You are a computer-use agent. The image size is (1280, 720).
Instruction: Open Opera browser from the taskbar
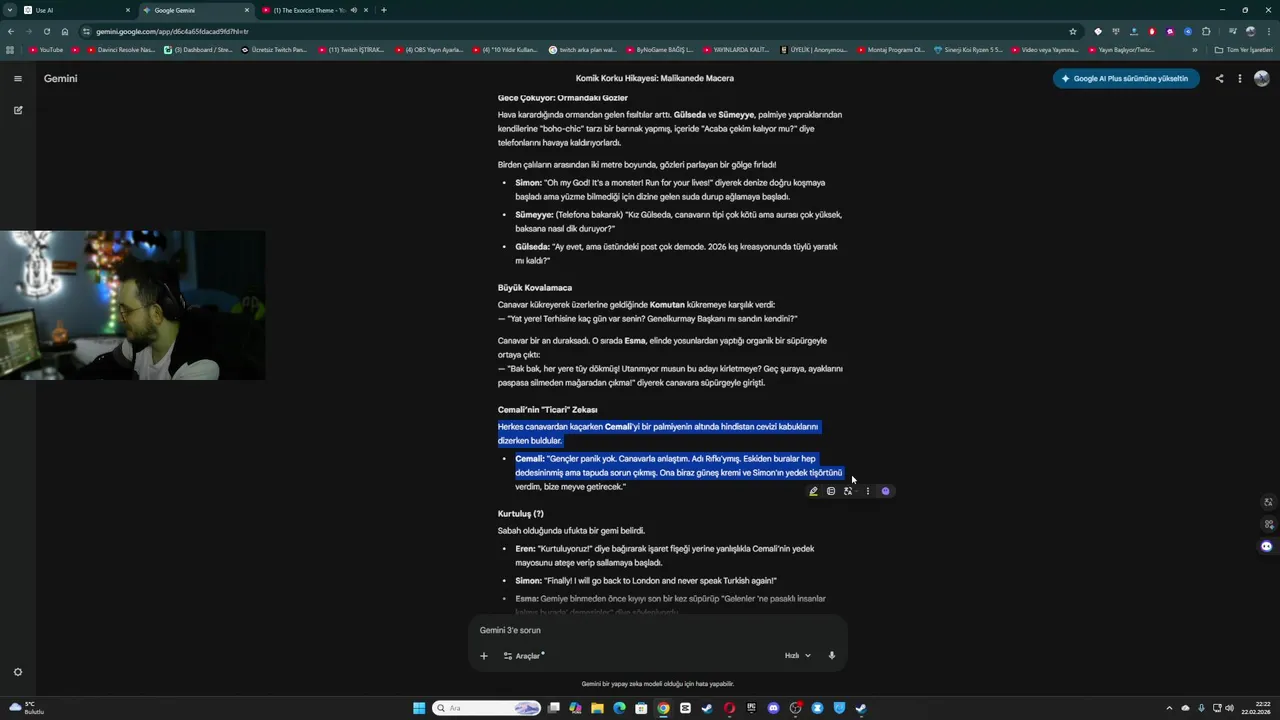(x=729, y=708)
